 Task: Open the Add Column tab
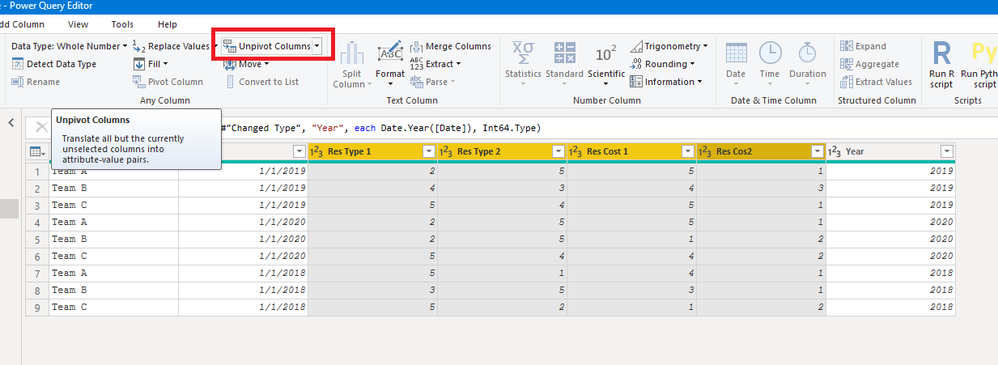click(x=23, y=24)
